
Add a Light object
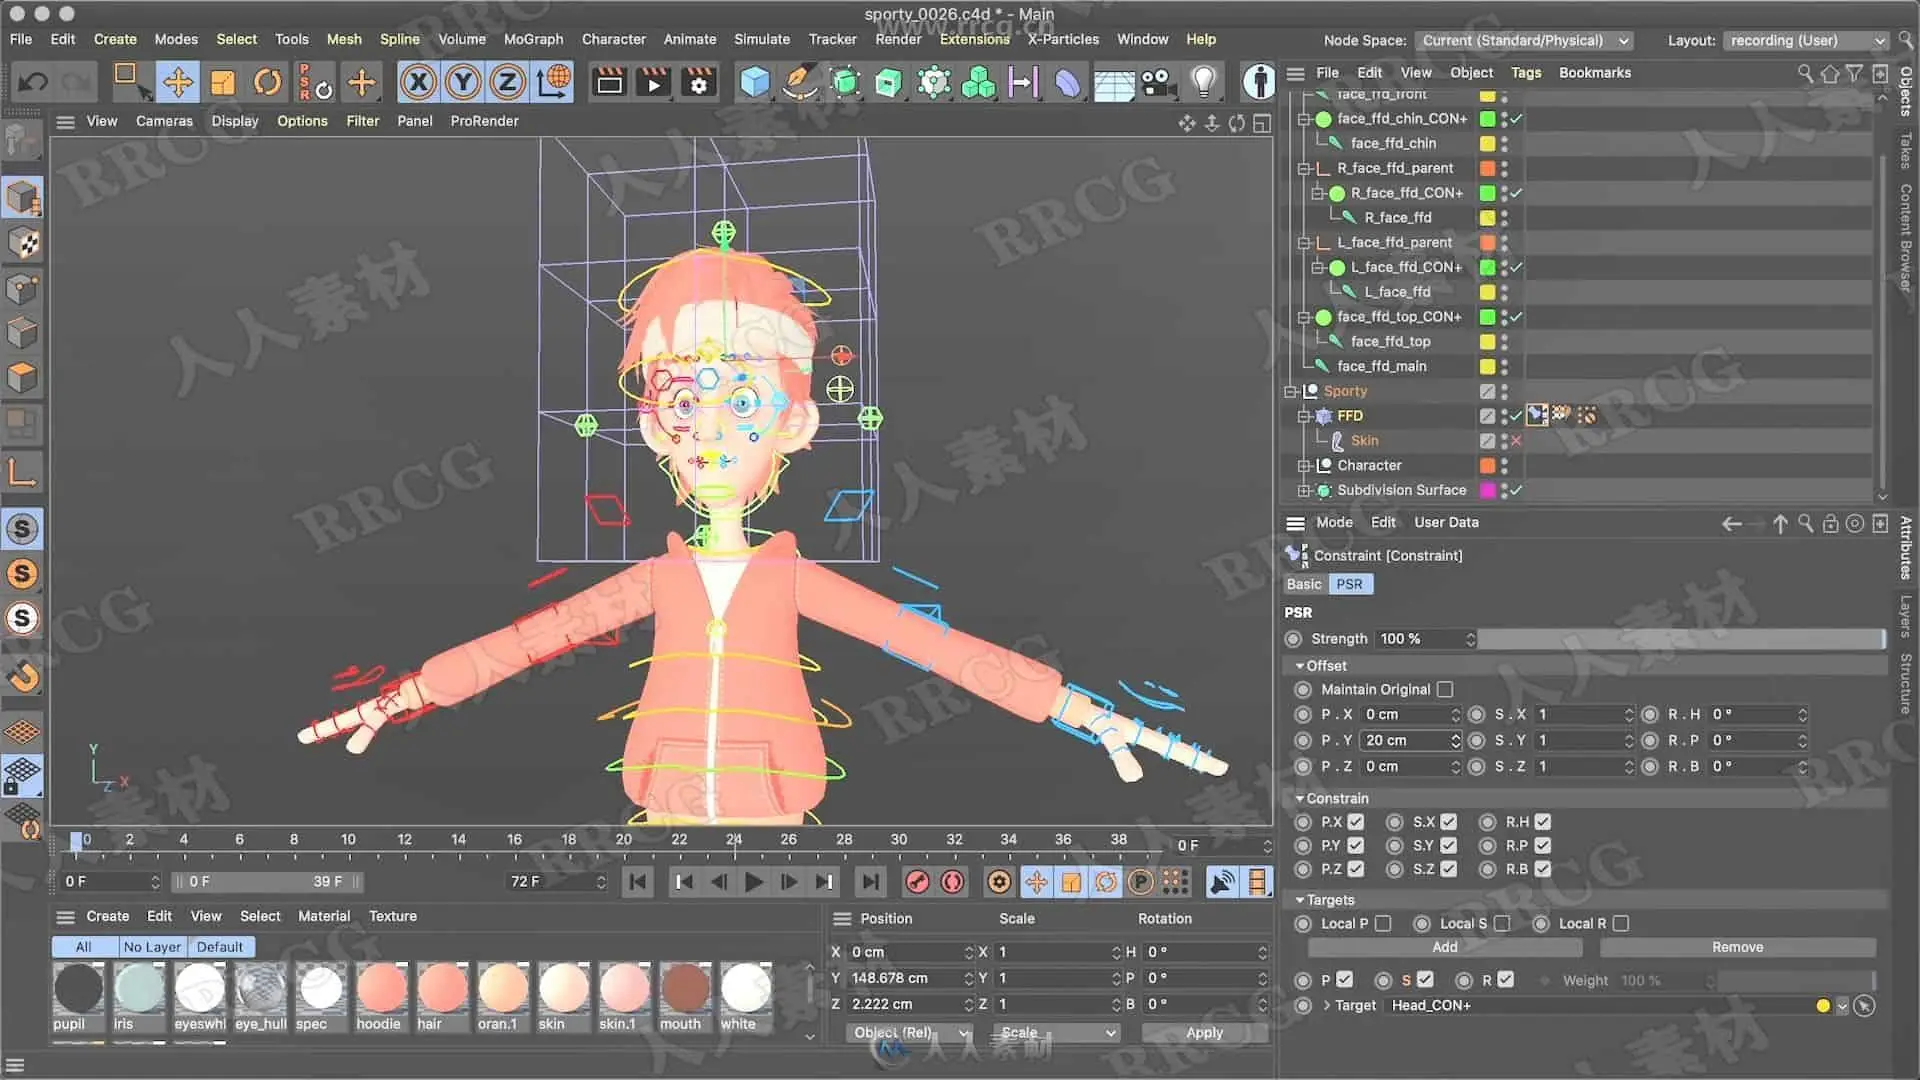point(1203,82)
